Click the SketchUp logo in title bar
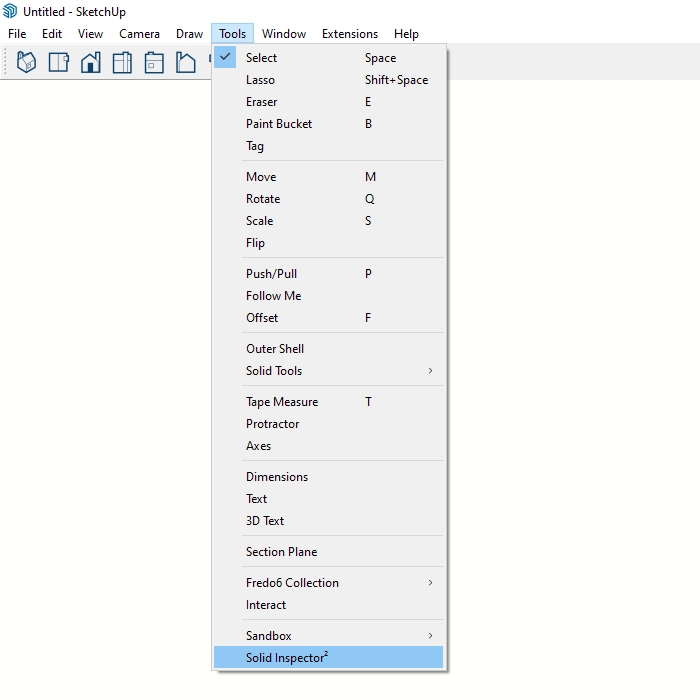This screenshot has width=700, height=700. tap(10, 11)
